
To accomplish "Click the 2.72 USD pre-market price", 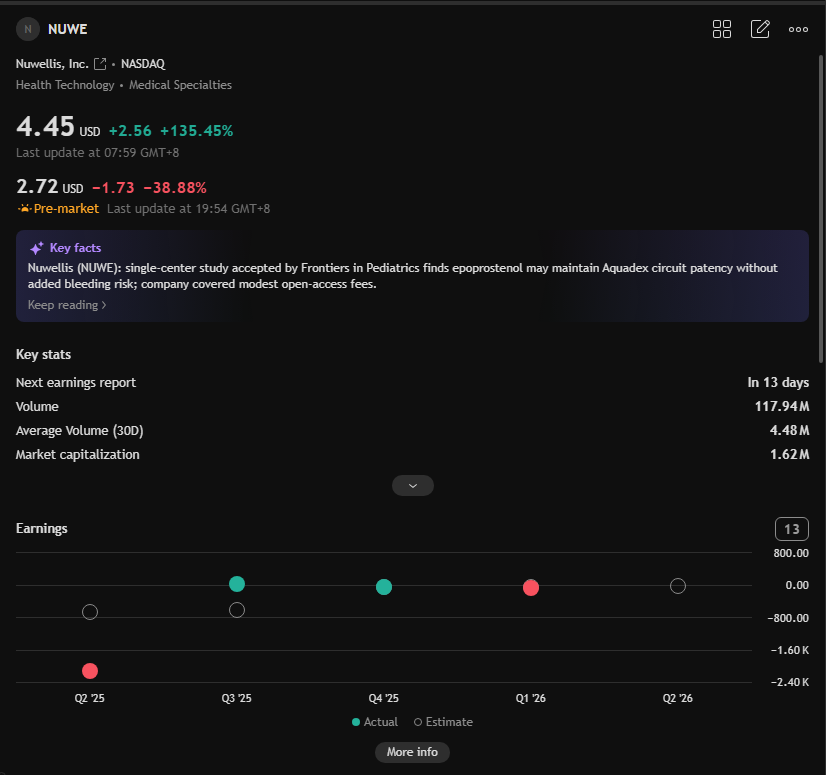I will [50, 187].
